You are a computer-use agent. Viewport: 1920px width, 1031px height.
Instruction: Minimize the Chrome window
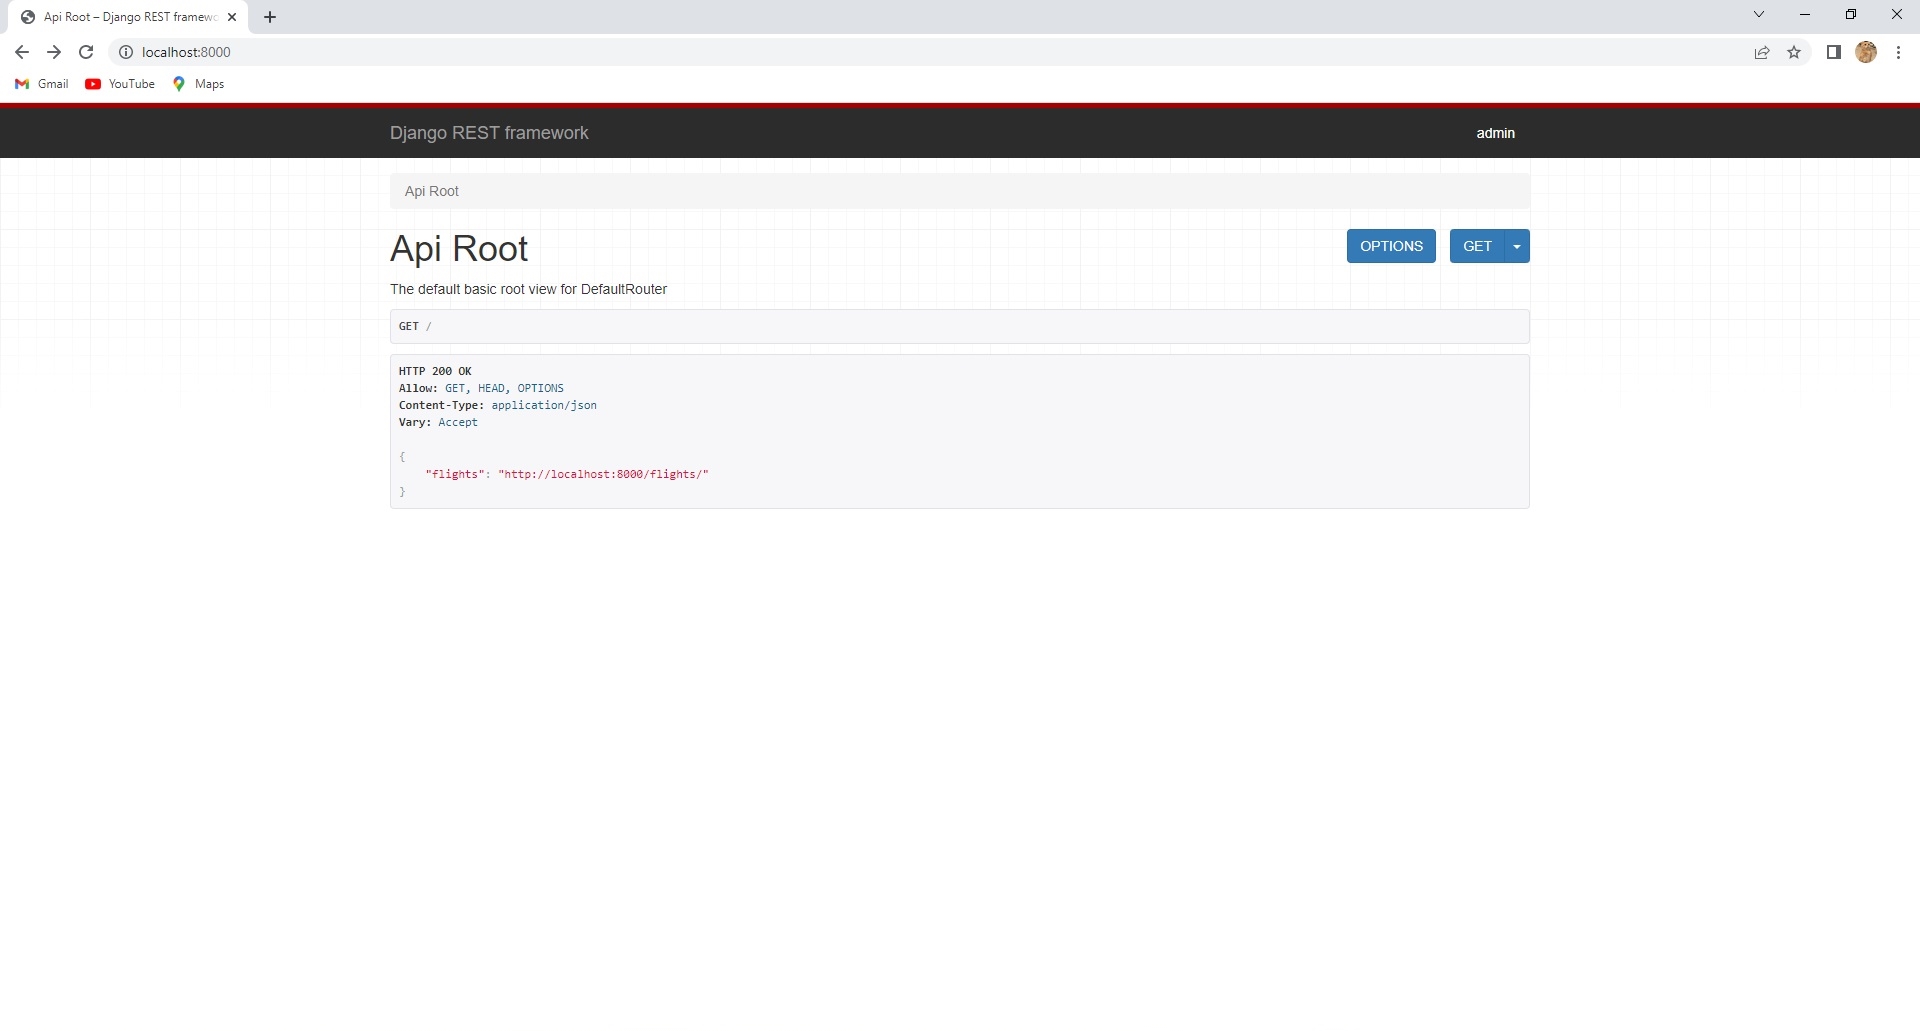pyautogui.click(x=1805, y=14)
